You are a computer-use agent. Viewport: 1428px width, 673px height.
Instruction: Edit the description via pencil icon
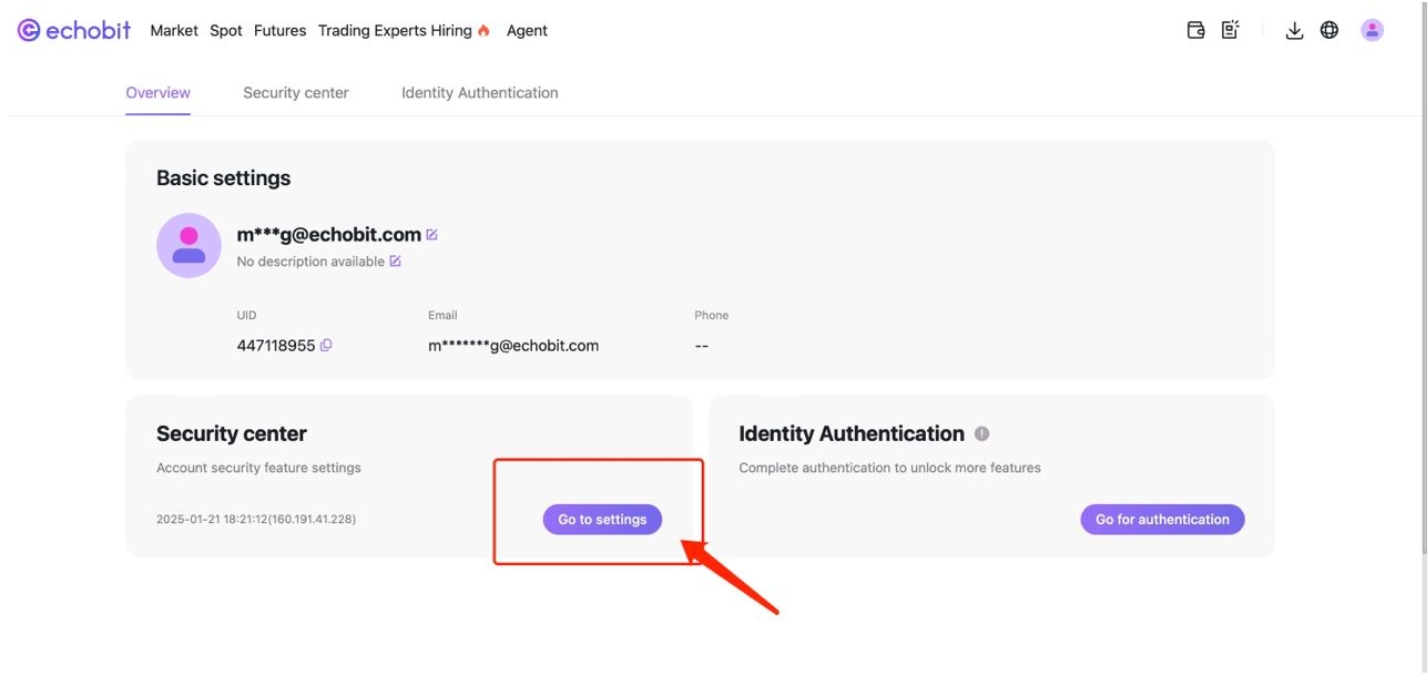[395, 261]
